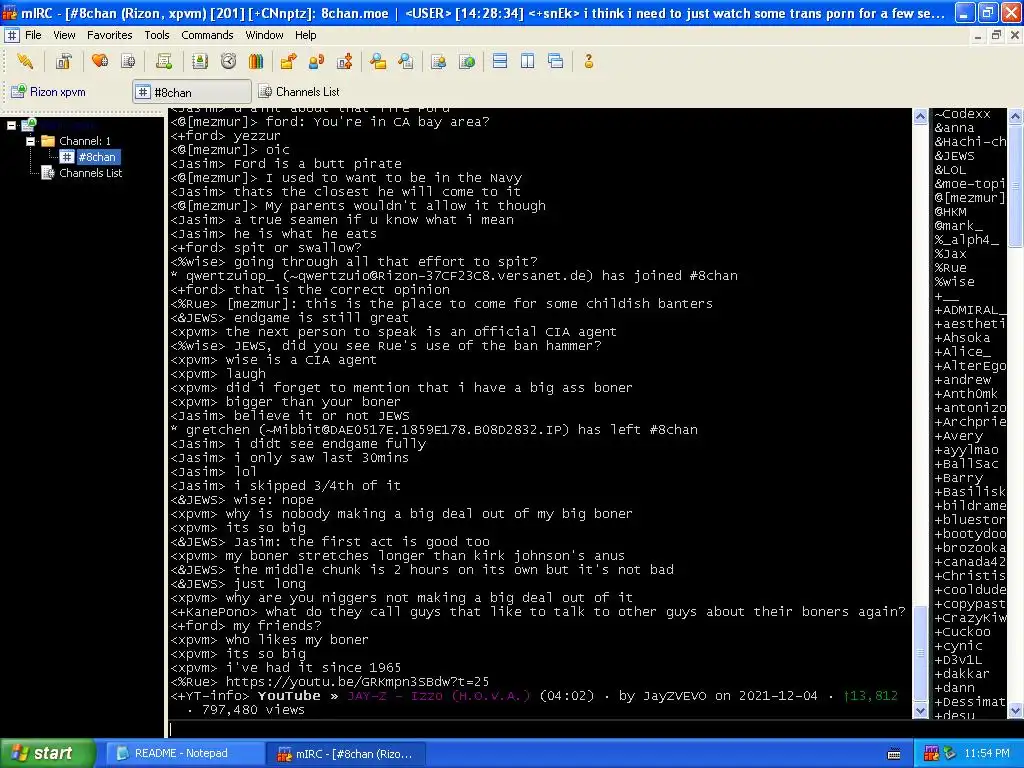The image size is (1024, 768).
Task: Collapse the server node in the treebar
Action: pos(11,125)
